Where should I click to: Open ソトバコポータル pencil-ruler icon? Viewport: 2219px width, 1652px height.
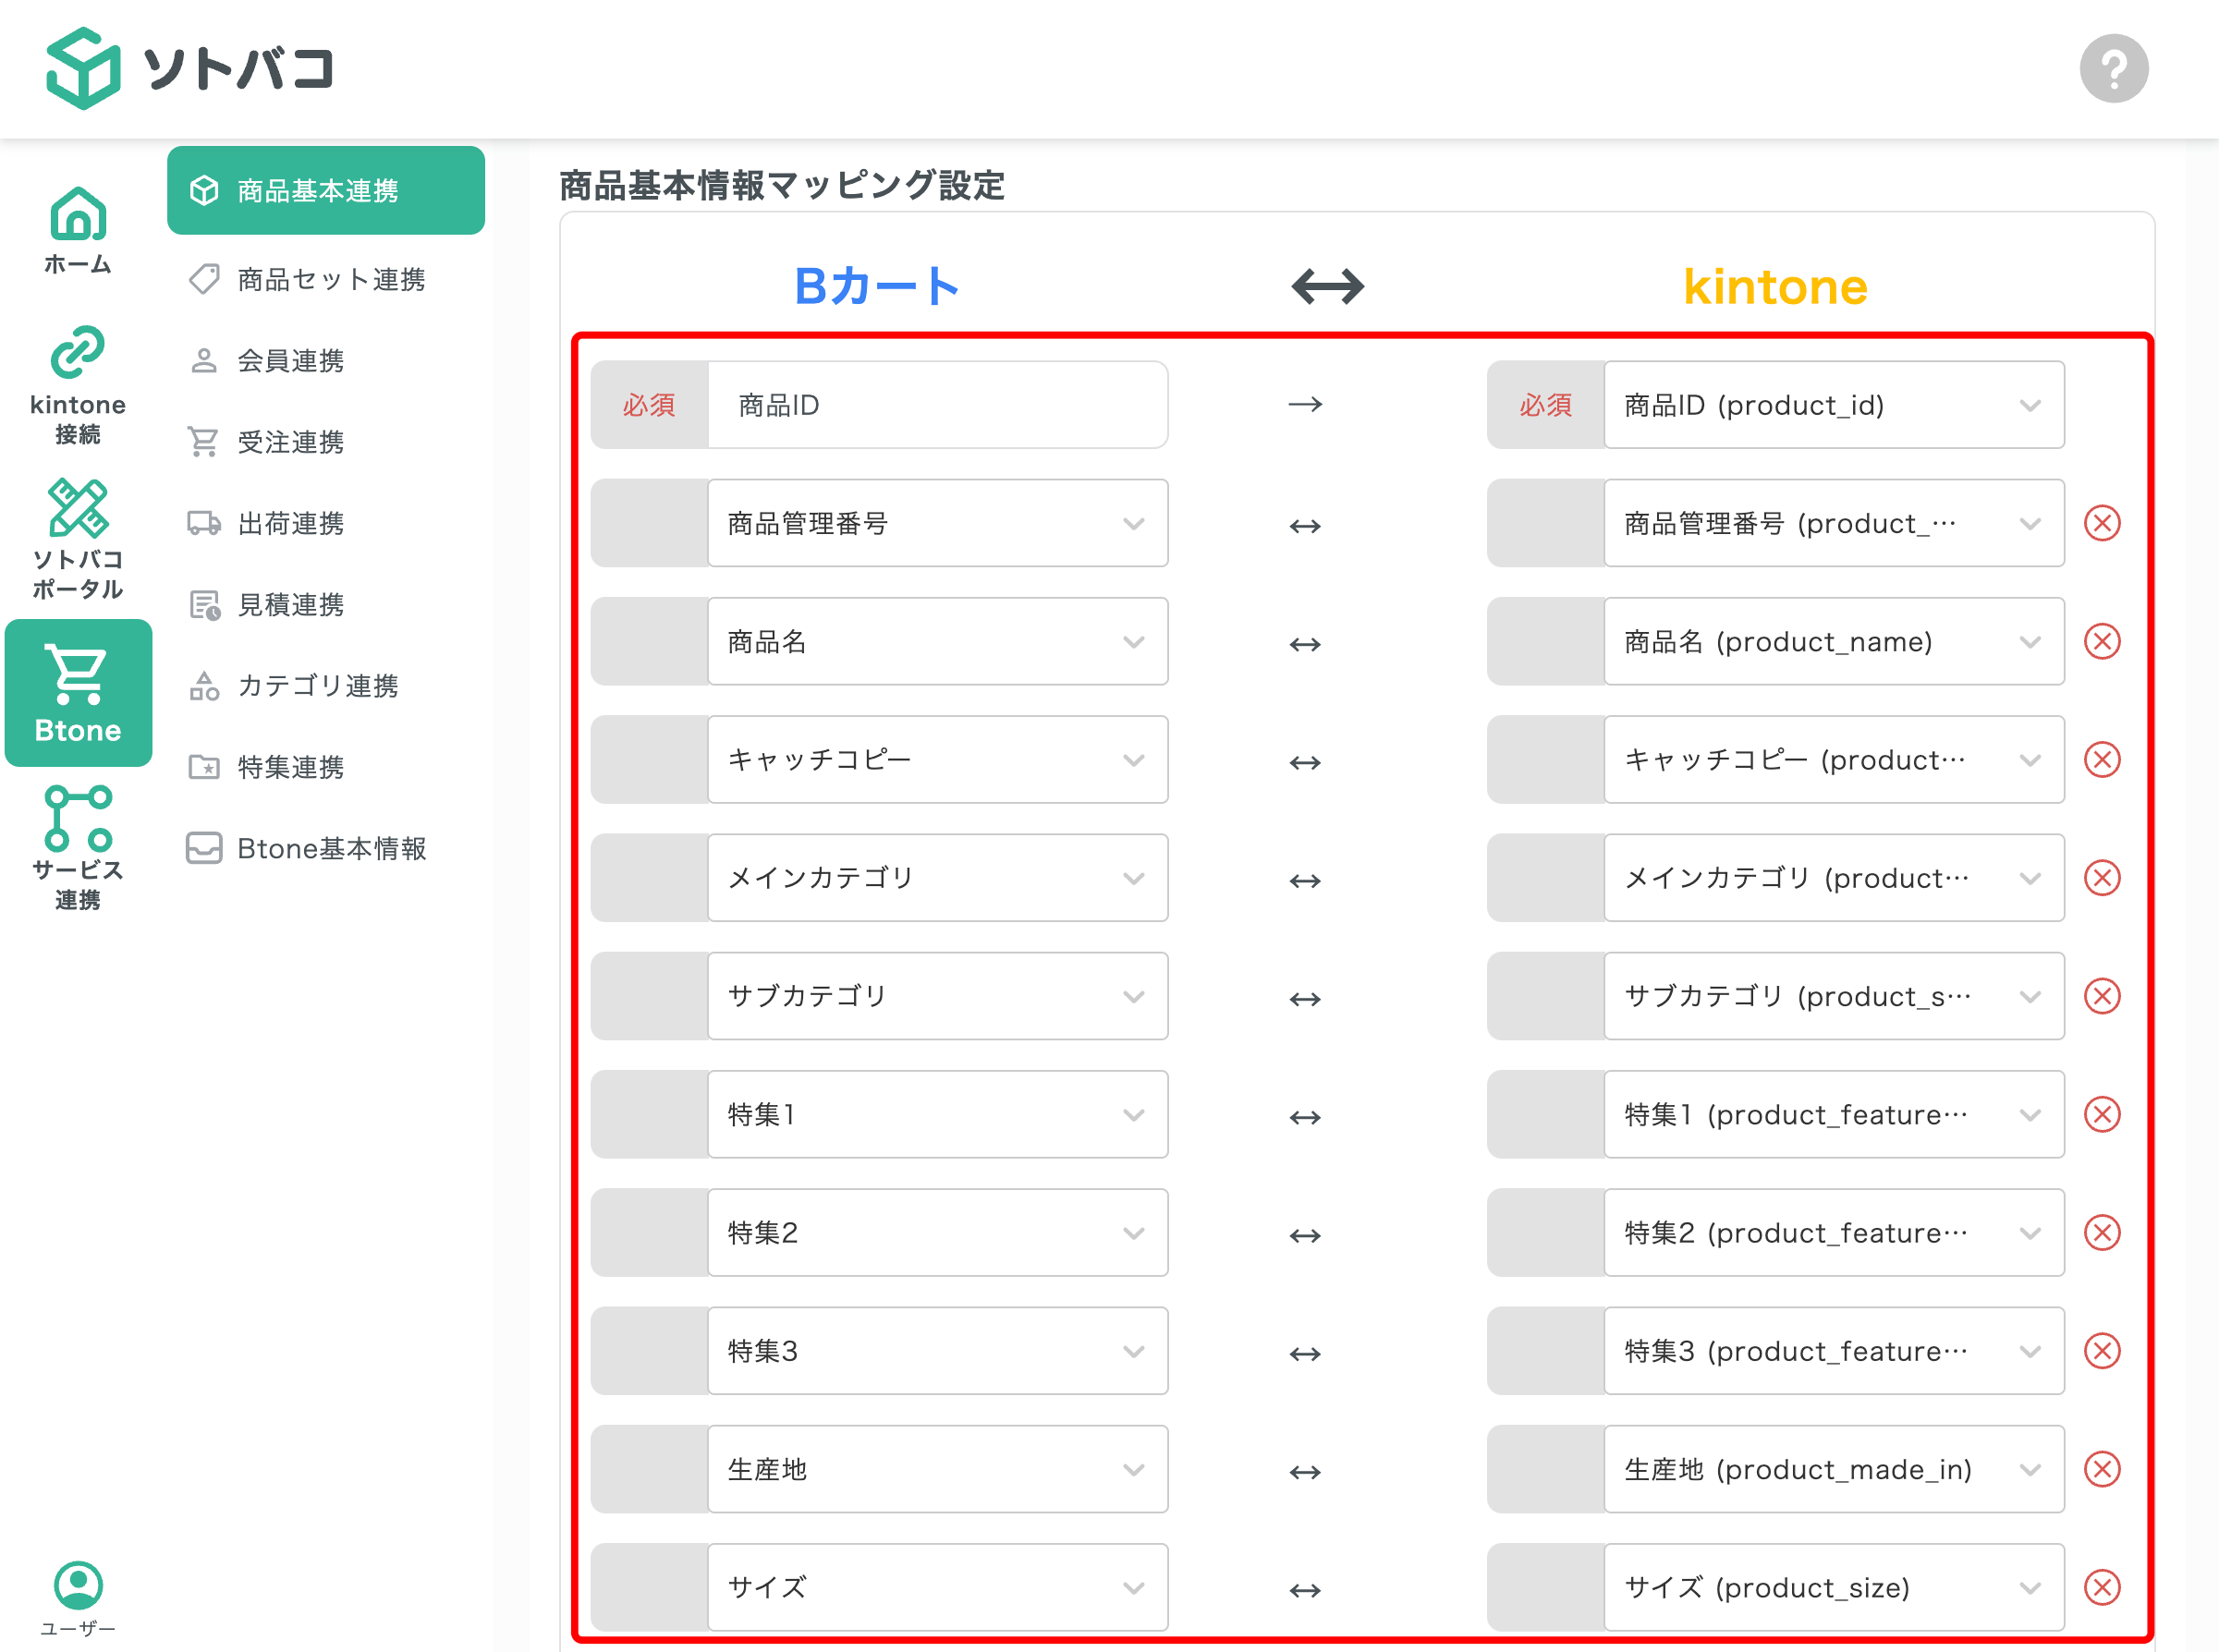point(78,508)
